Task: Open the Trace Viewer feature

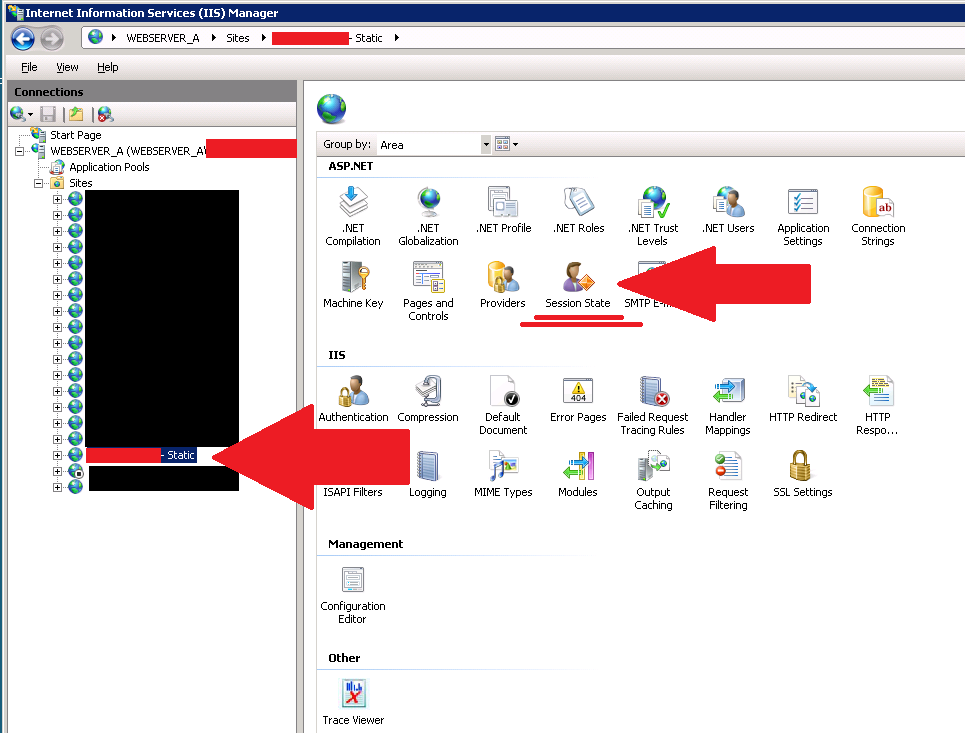Action: coord(353,702)
